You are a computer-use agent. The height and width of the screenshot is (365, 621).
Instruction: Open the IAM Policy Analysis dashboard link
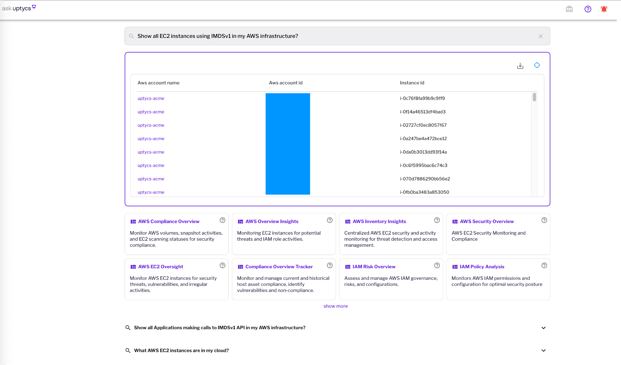[x=482, y=267]
